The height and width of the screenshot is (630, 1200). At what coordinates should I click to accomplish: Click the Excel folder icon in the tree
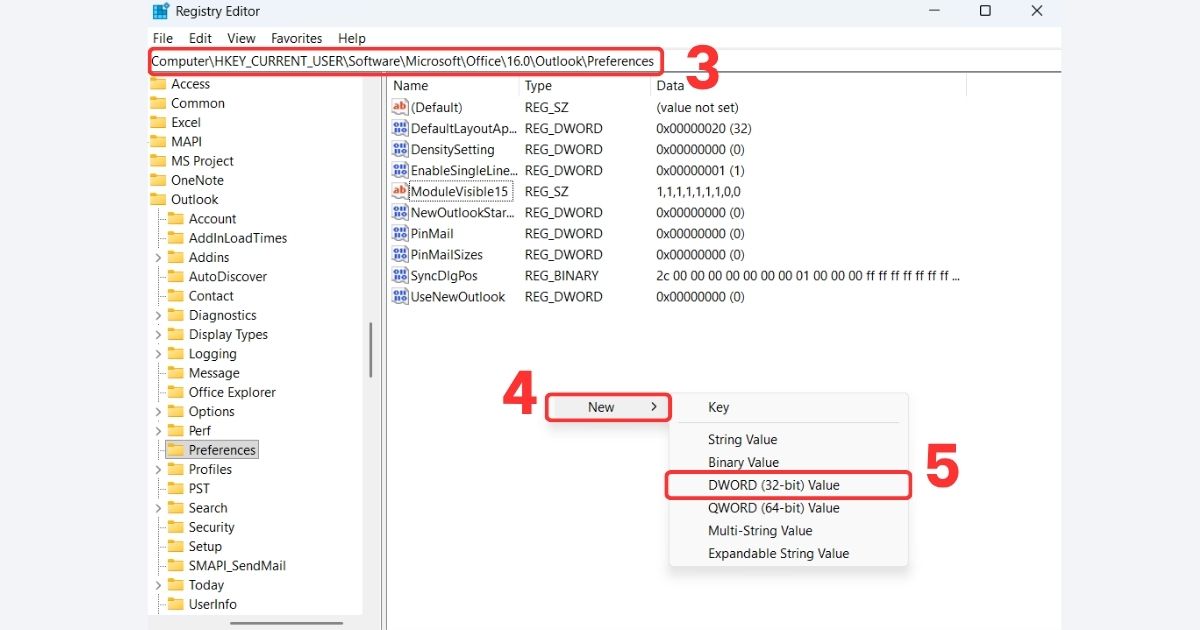[x=160, y=122]
